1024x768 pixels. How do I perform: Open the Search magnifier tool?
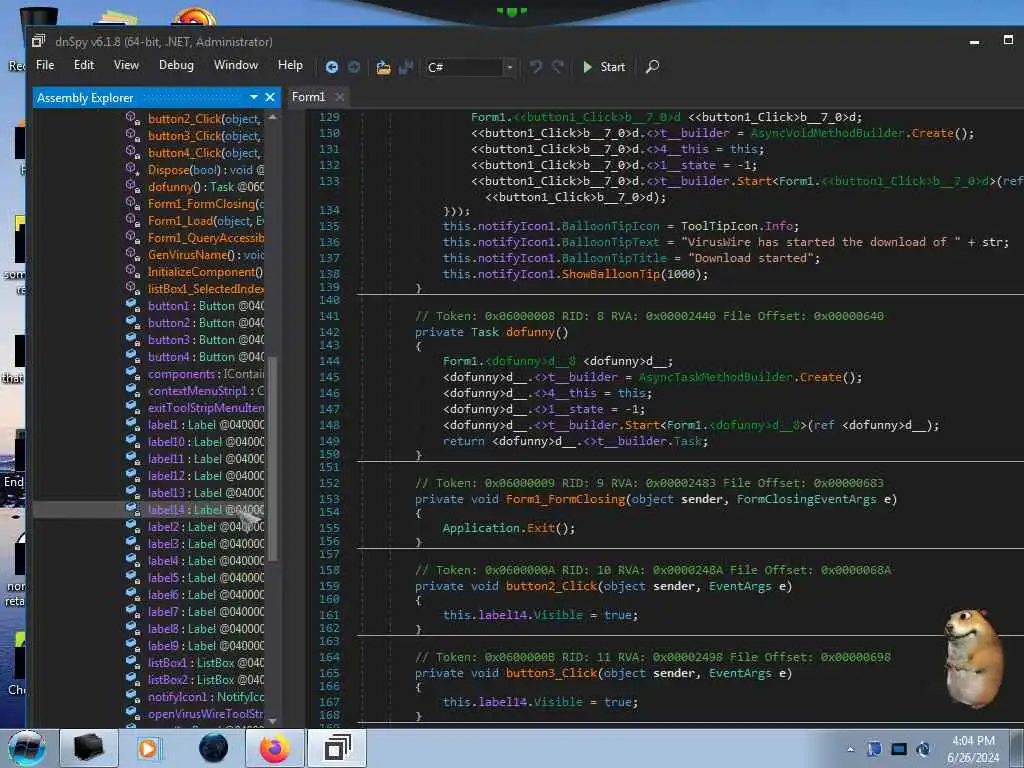652,67
